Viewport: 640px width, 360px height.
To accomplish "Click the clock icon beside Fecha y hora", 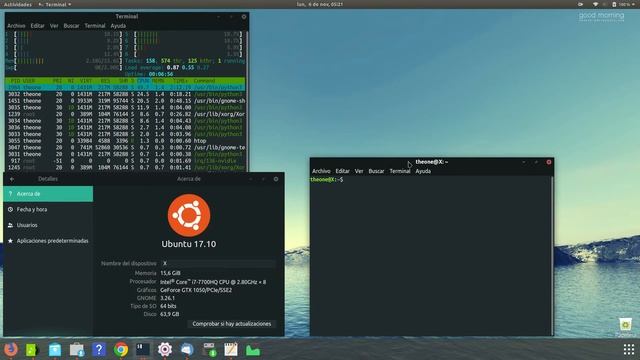I will pos(11,209).
